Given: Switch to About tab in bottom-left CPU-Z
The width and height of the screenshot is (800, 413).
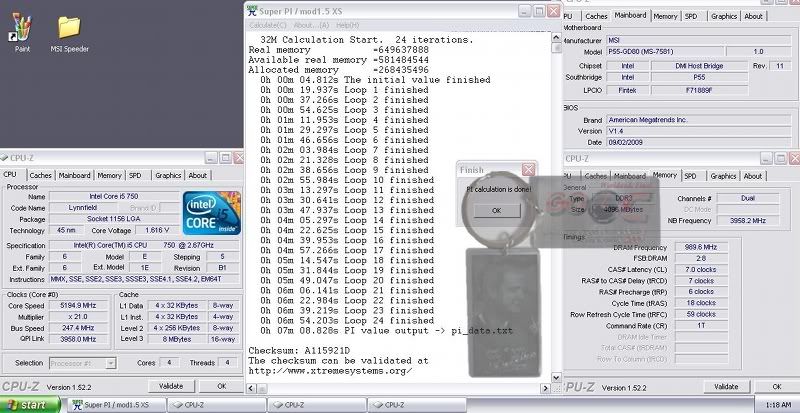Looking at the screenshot, I should [197, 175].
